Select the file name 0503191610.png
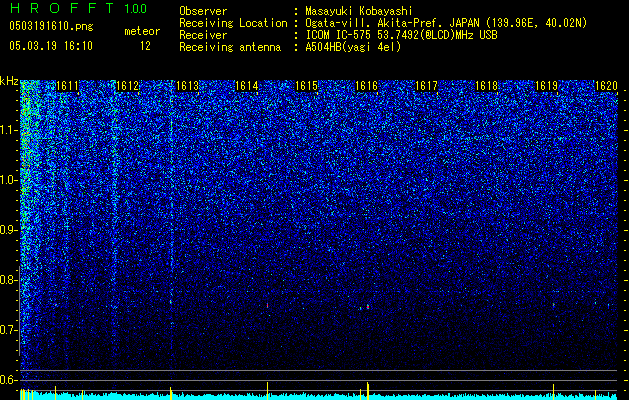This screenshot has width=629, height=400. click(51, 26)
